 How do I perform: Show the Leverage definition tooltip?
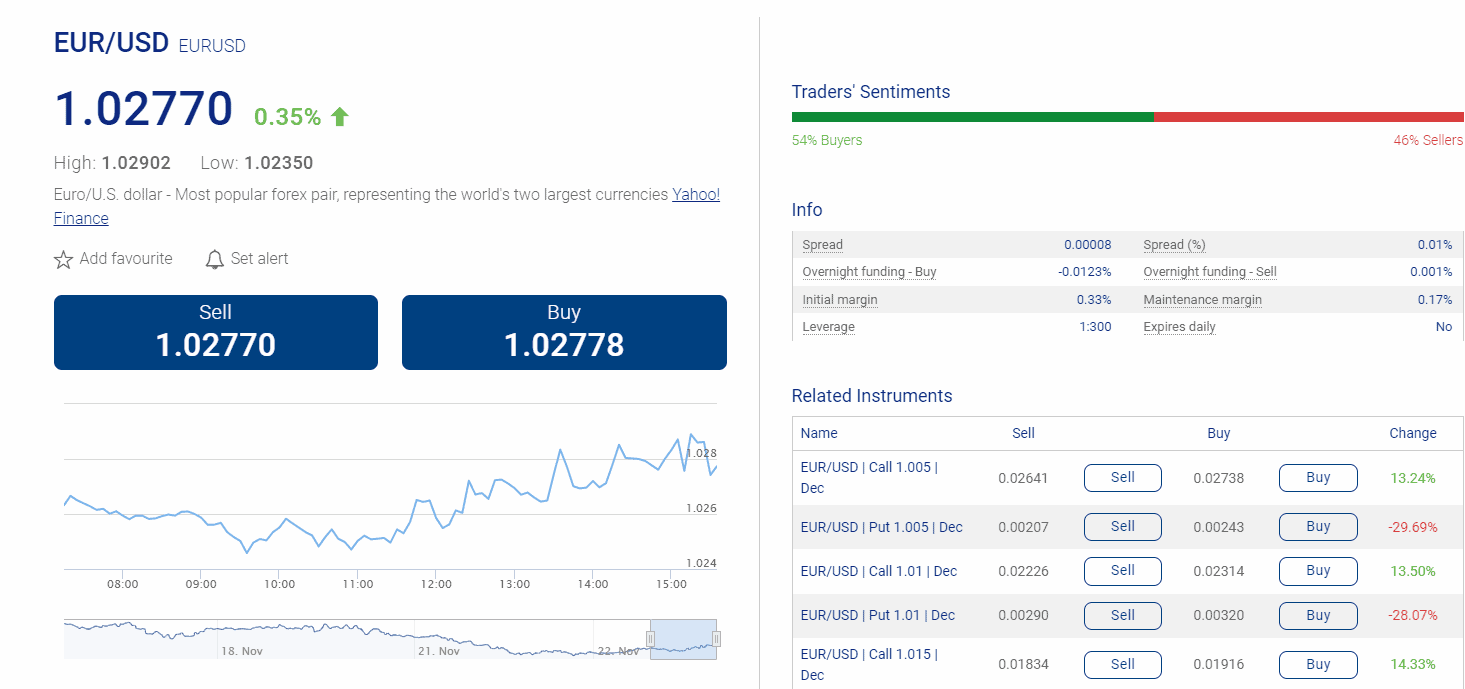point(827,326)
